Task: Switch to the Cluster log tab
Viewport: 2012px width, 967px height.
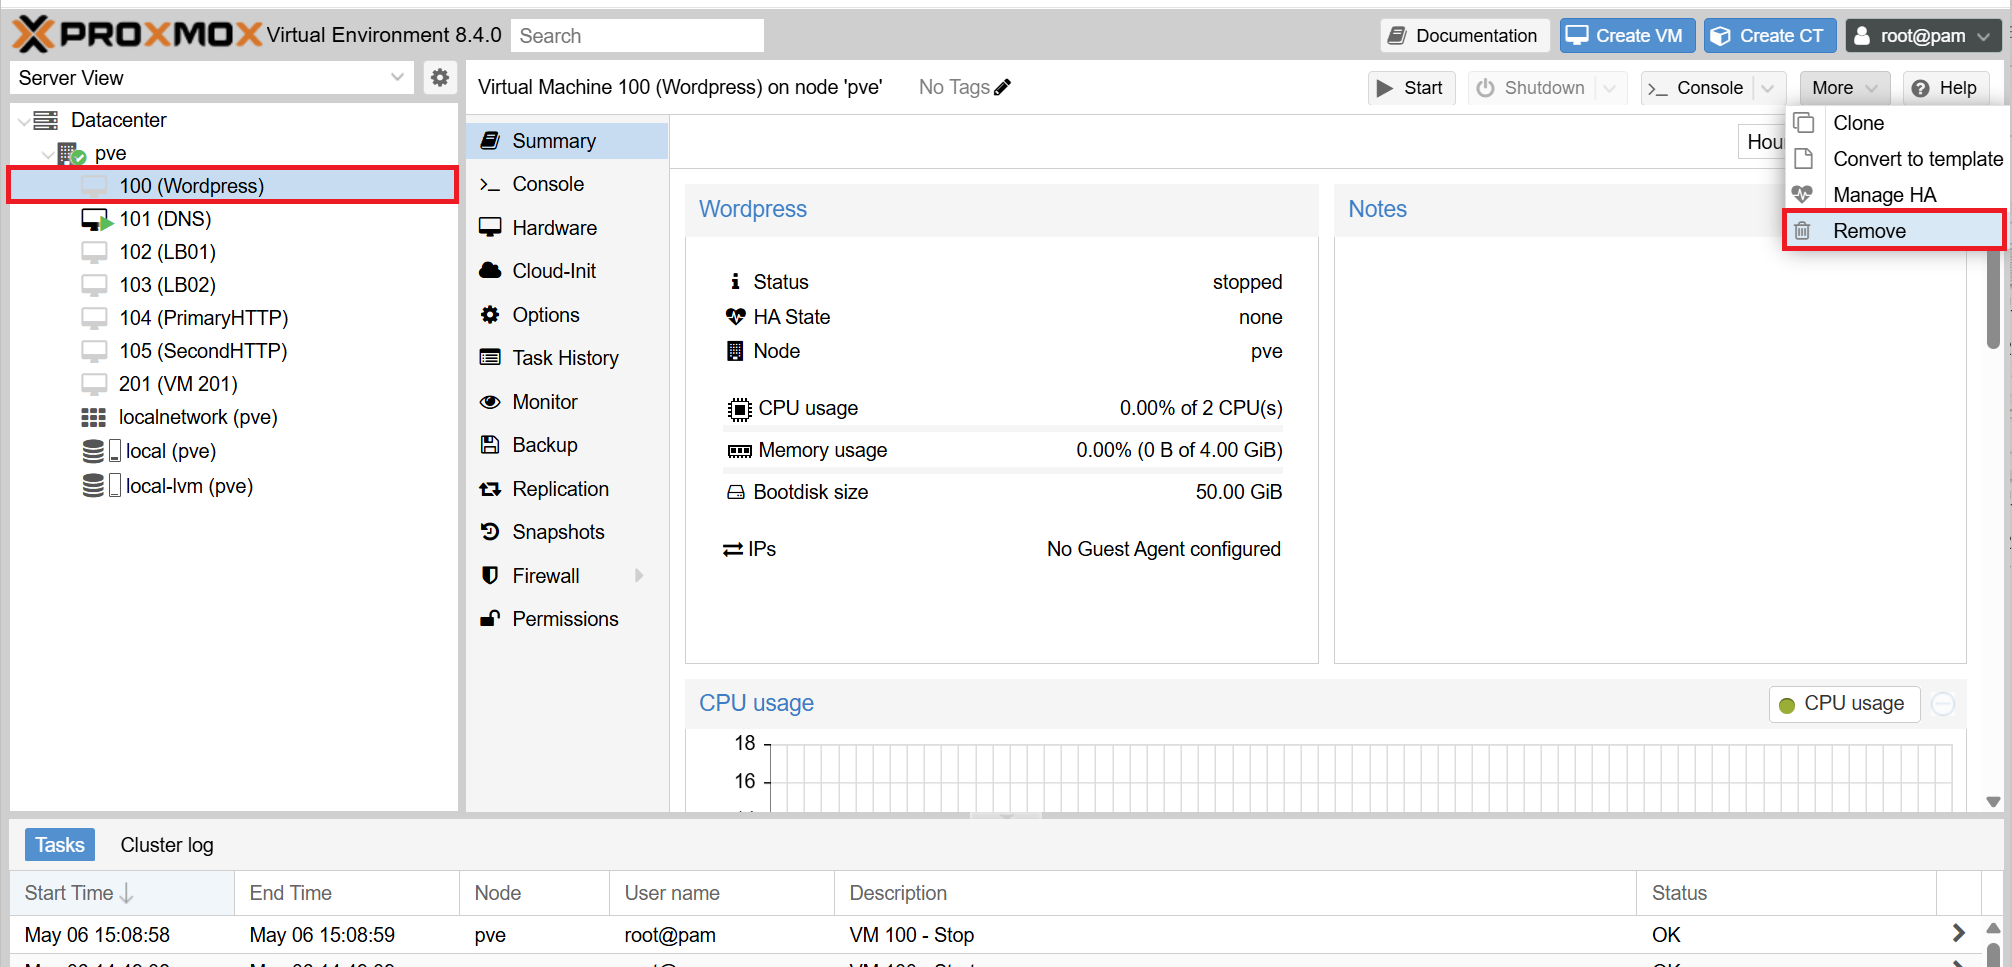Action: pos(166,845)
